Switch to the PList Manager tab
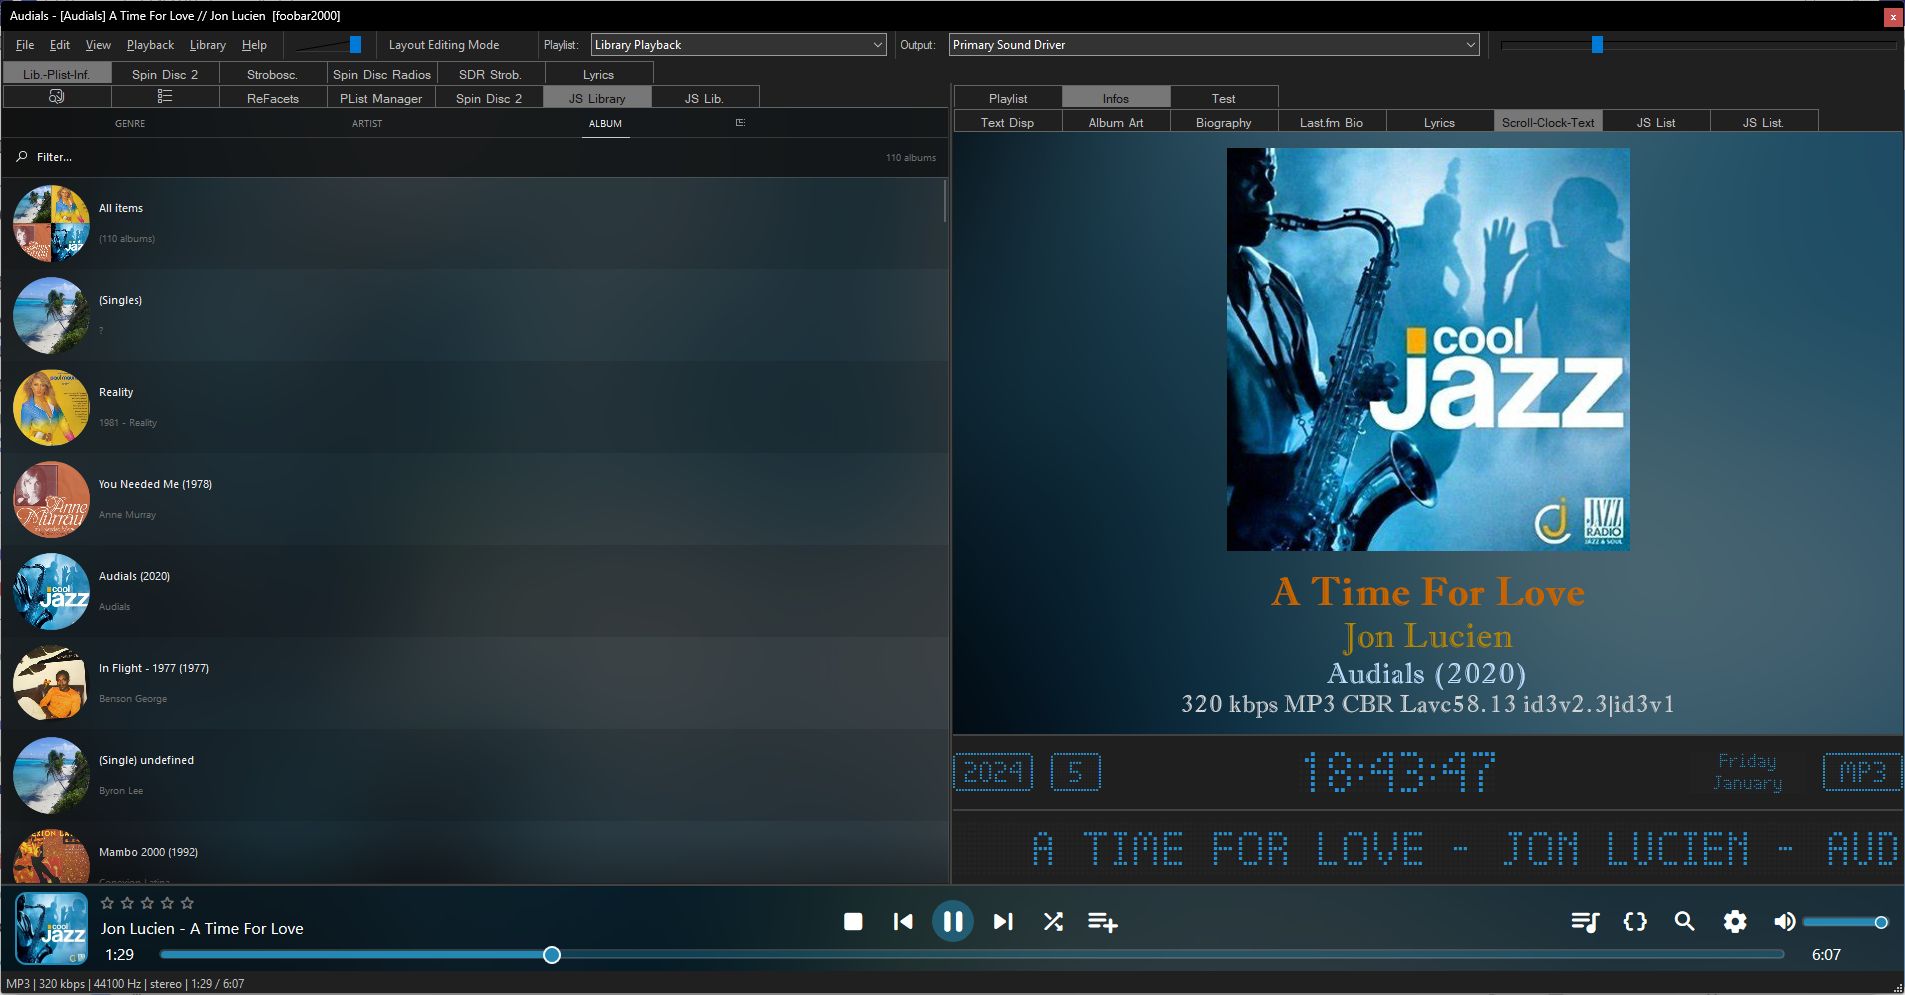The image size is (1905, 995). [x=381, y=98]
